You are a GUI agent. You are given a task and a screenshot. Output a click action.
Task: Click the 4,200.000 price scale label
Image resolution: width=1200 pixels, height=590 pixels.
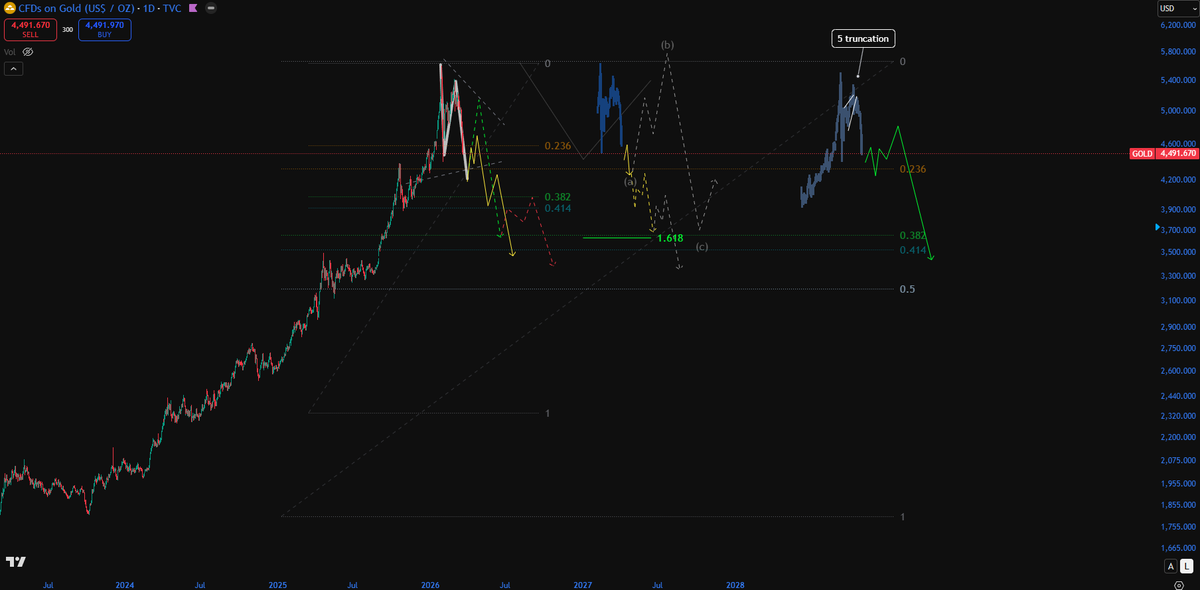[x=1178, y=180]
